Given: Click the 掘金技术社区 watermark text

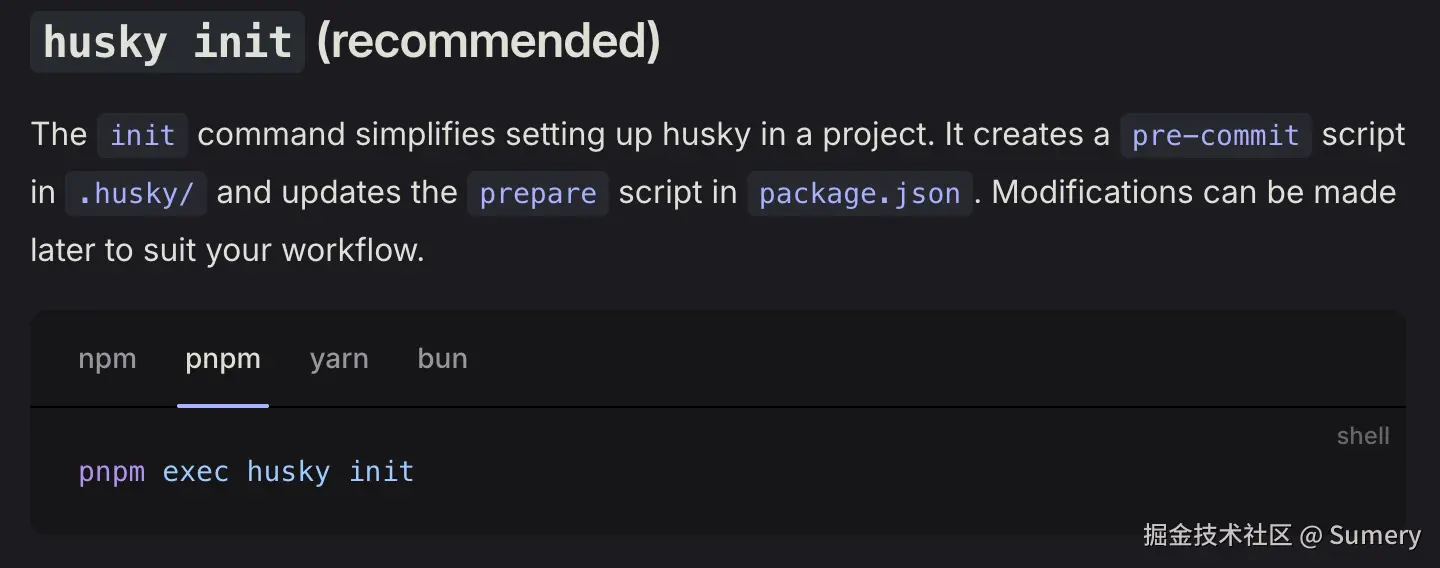Looking at the screenshot, I should 1218,535.
